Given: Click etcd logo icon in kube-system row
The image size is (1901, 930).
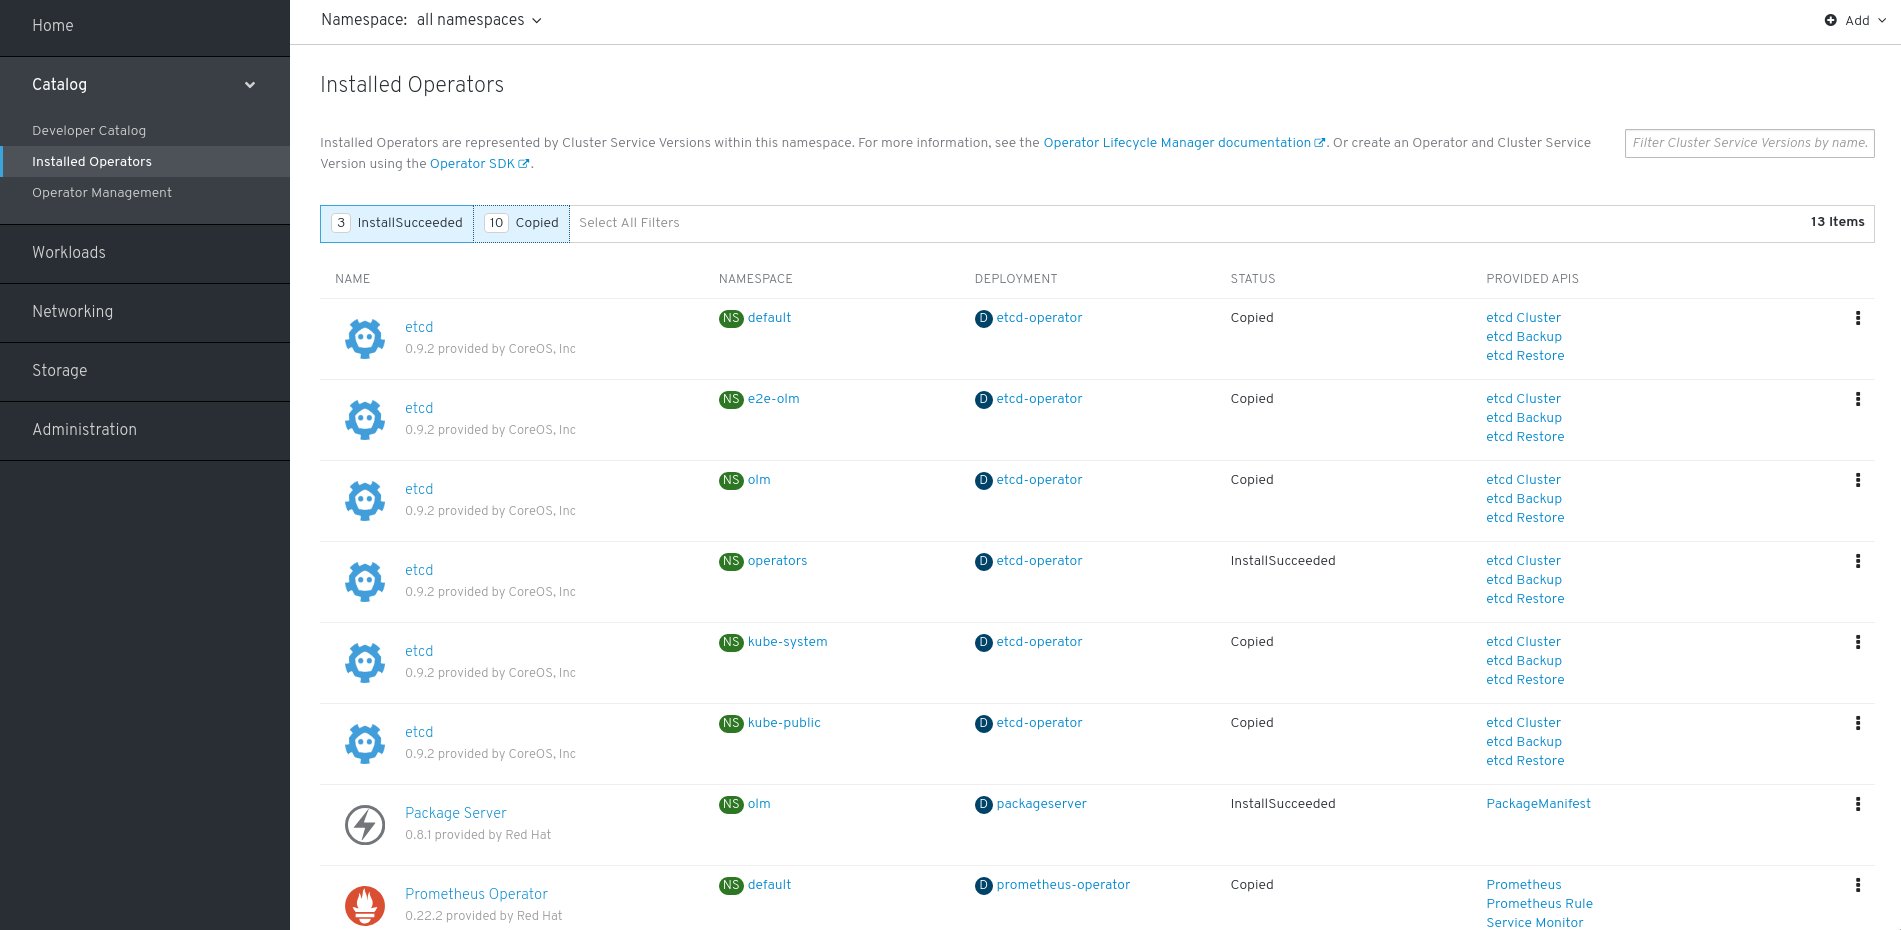Looking at the screenshot, I should coord(365,662).
